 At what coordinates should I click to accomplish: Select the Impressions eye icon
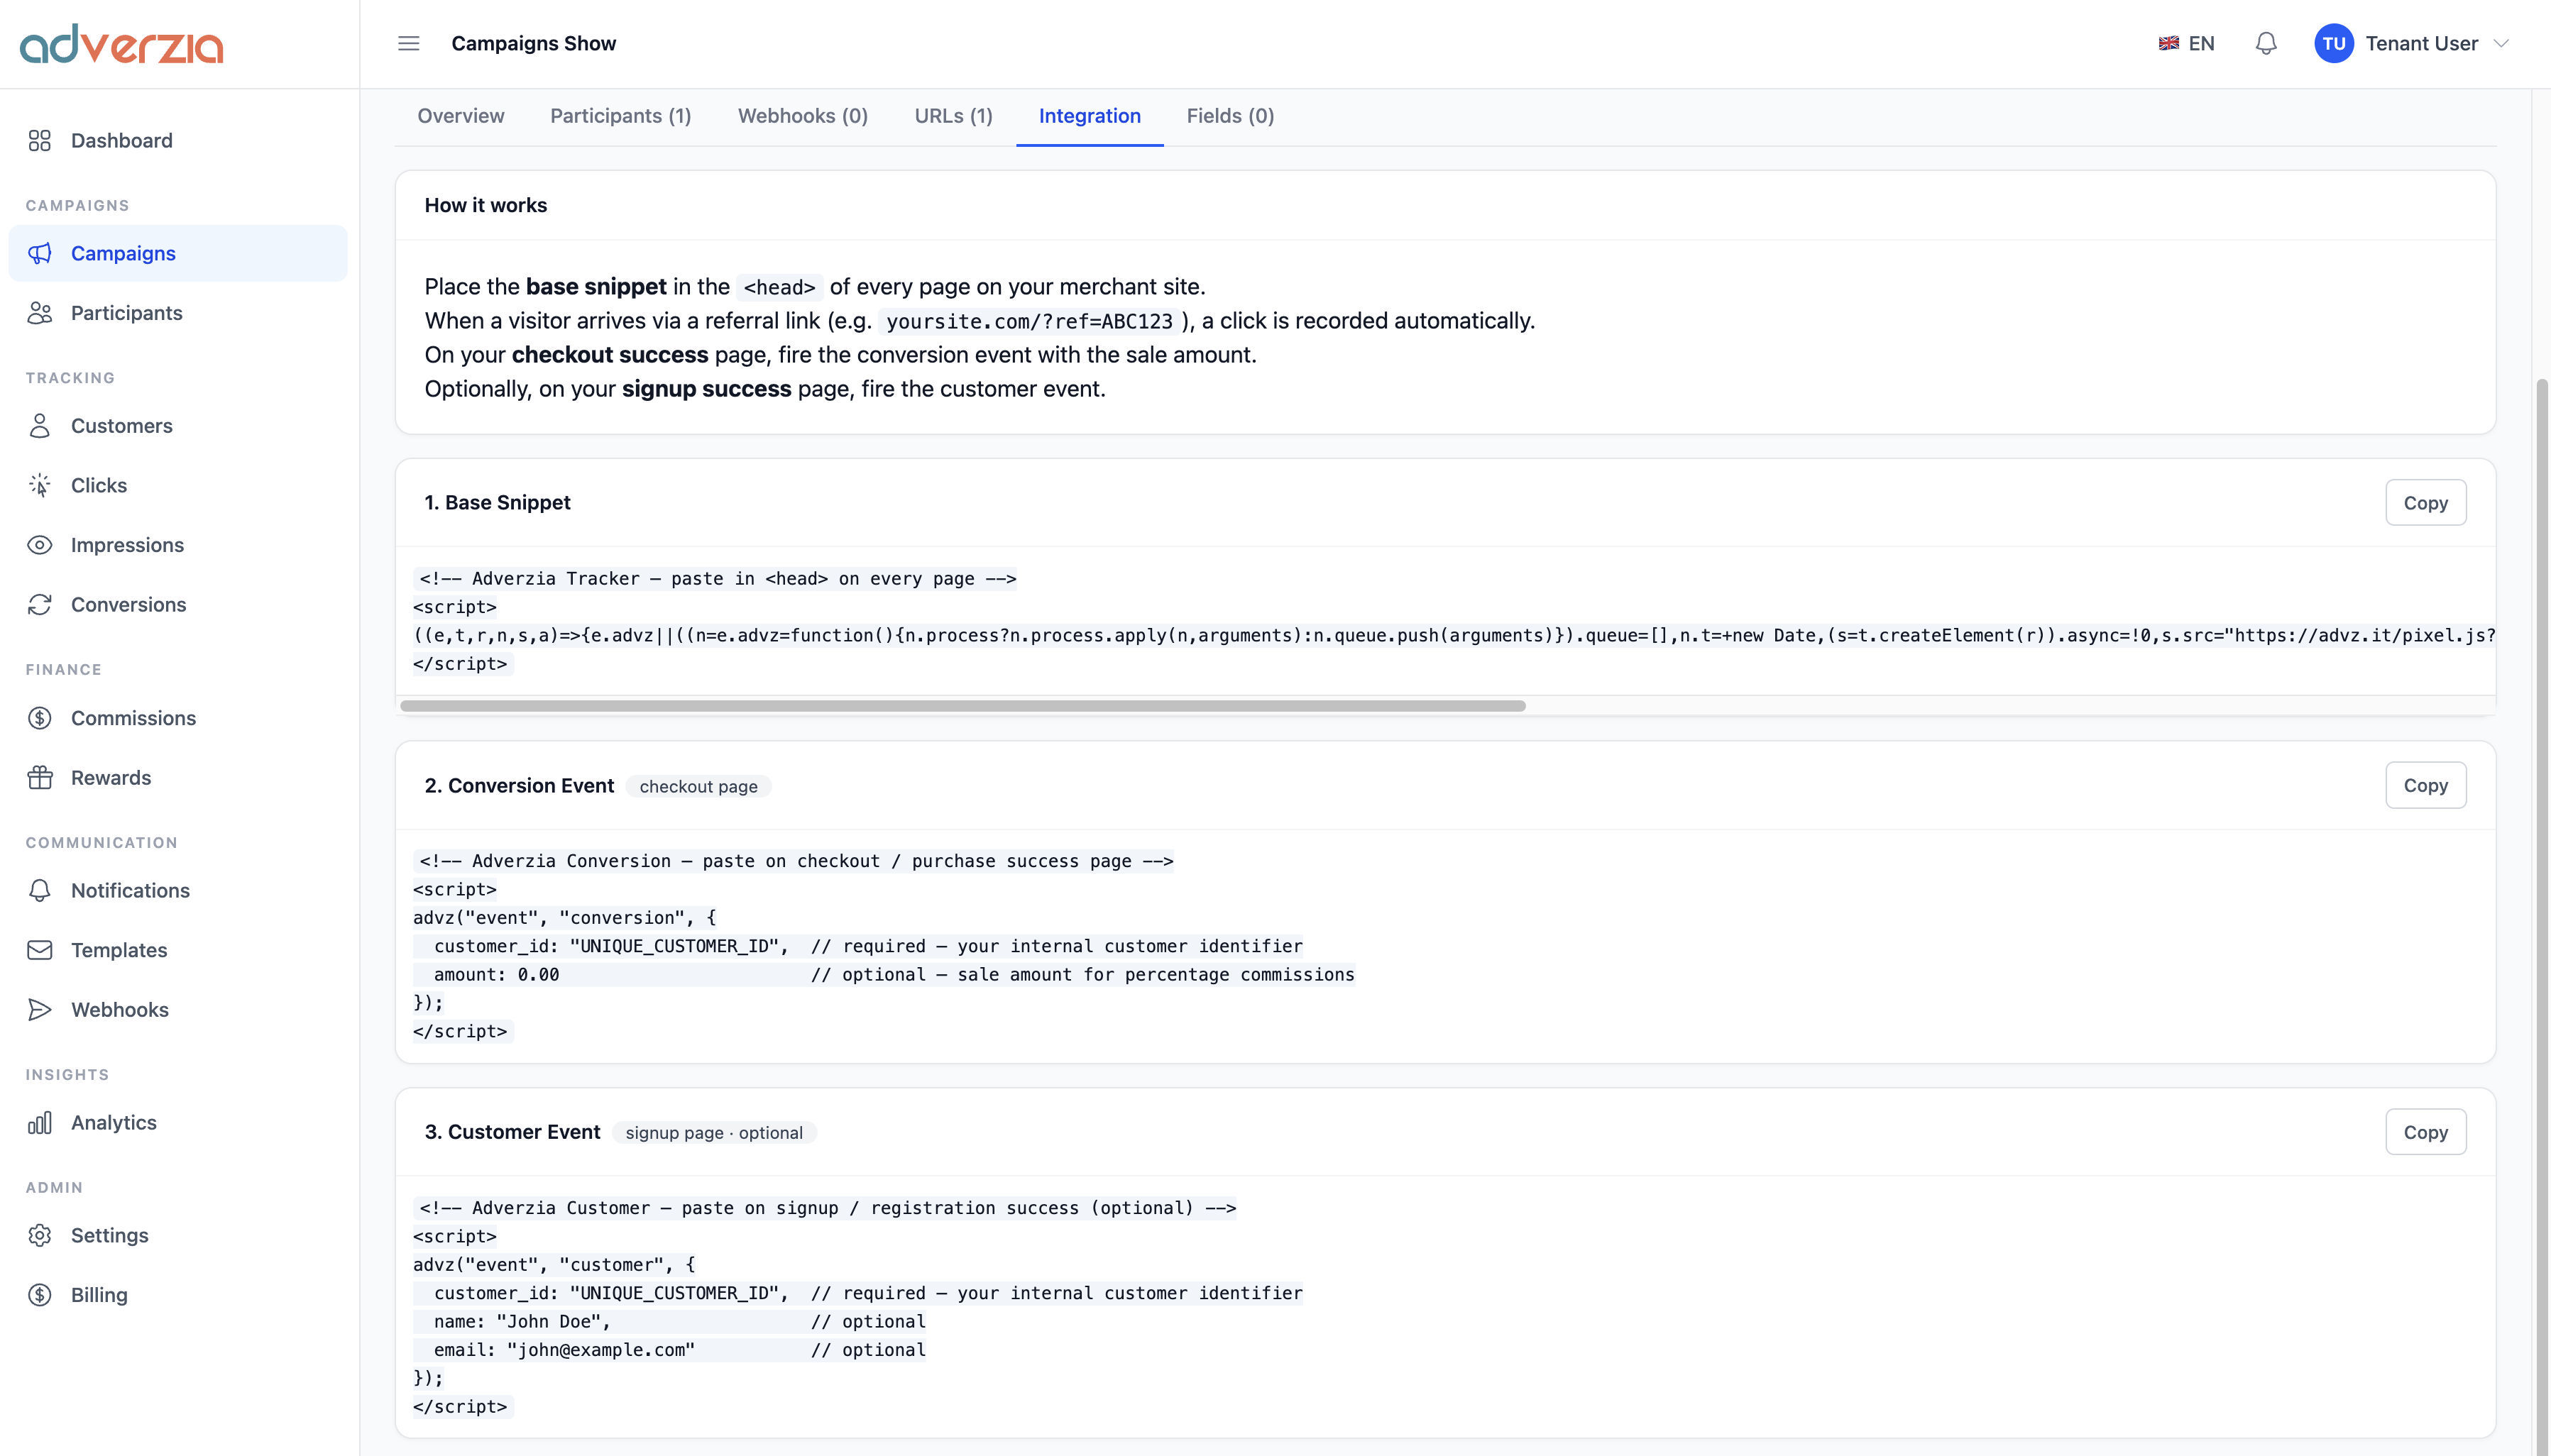tap(40, 545)
